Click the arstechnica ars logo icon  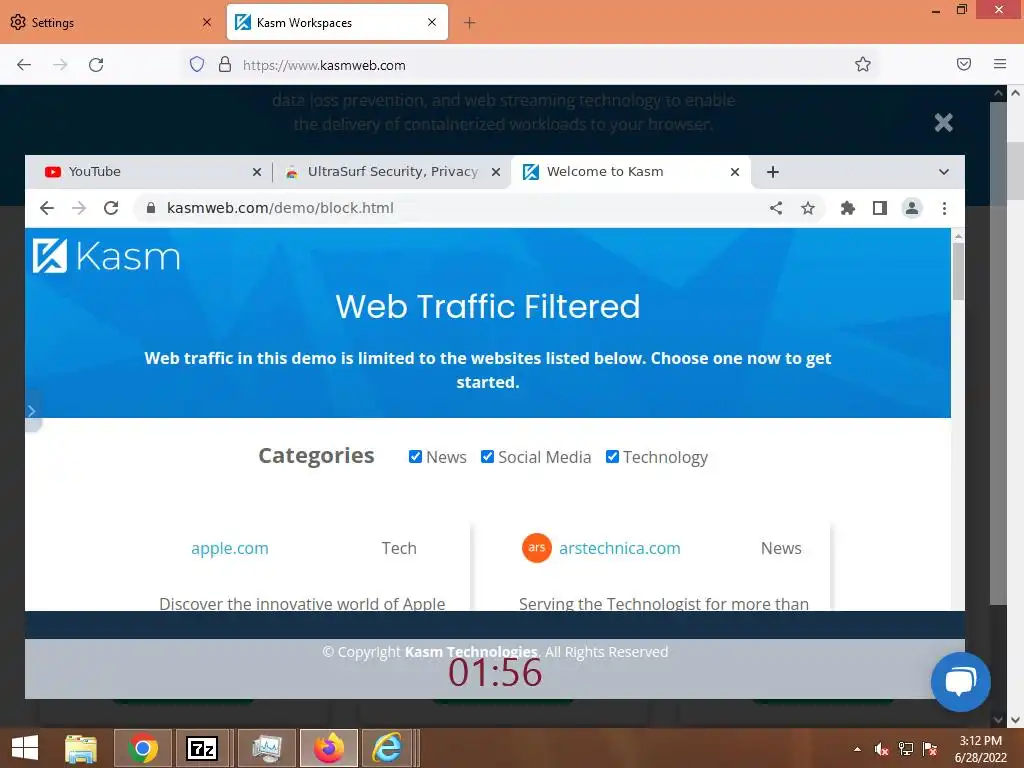537,547
